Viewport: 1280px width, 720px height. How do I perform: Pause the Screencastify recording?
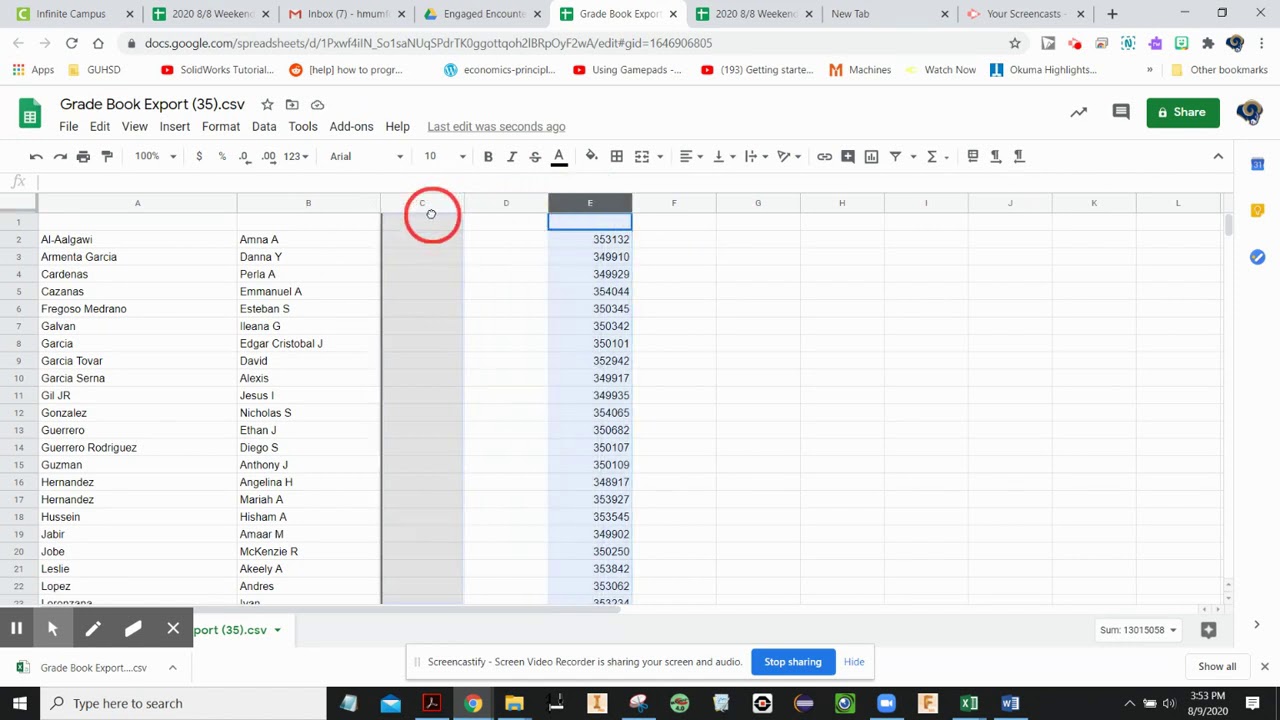point(16,629)
